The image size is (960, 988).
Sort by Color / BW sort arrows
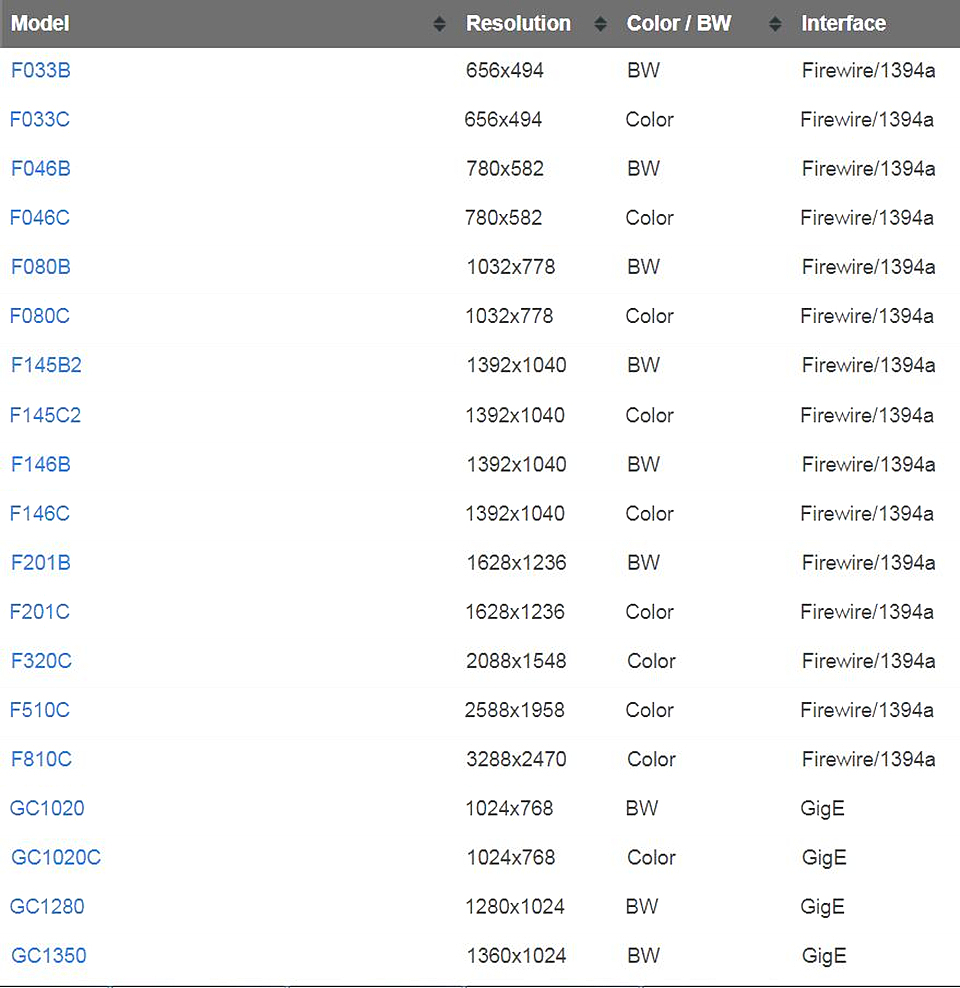775,24
